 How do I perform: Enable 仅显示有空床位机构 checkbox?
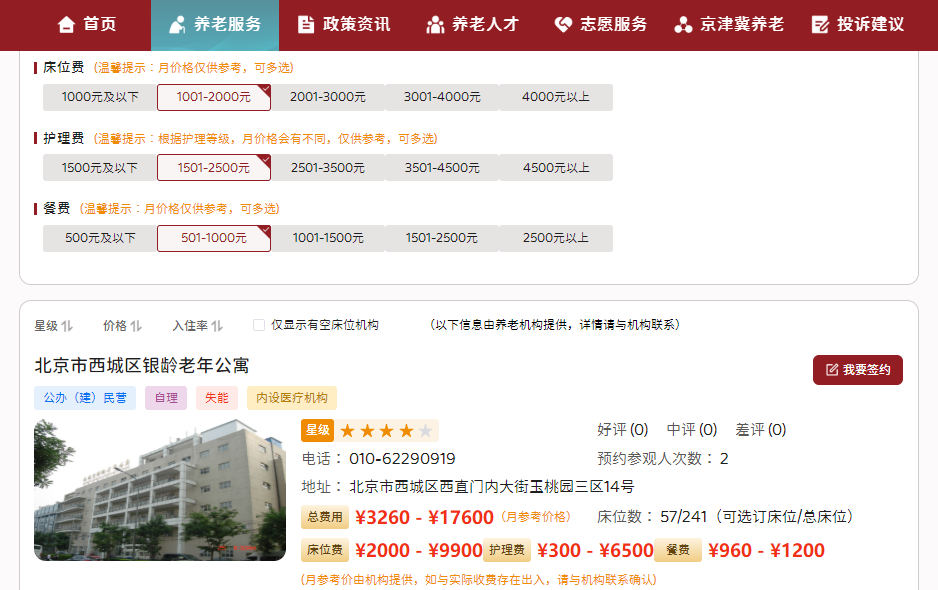click(259, 325)
